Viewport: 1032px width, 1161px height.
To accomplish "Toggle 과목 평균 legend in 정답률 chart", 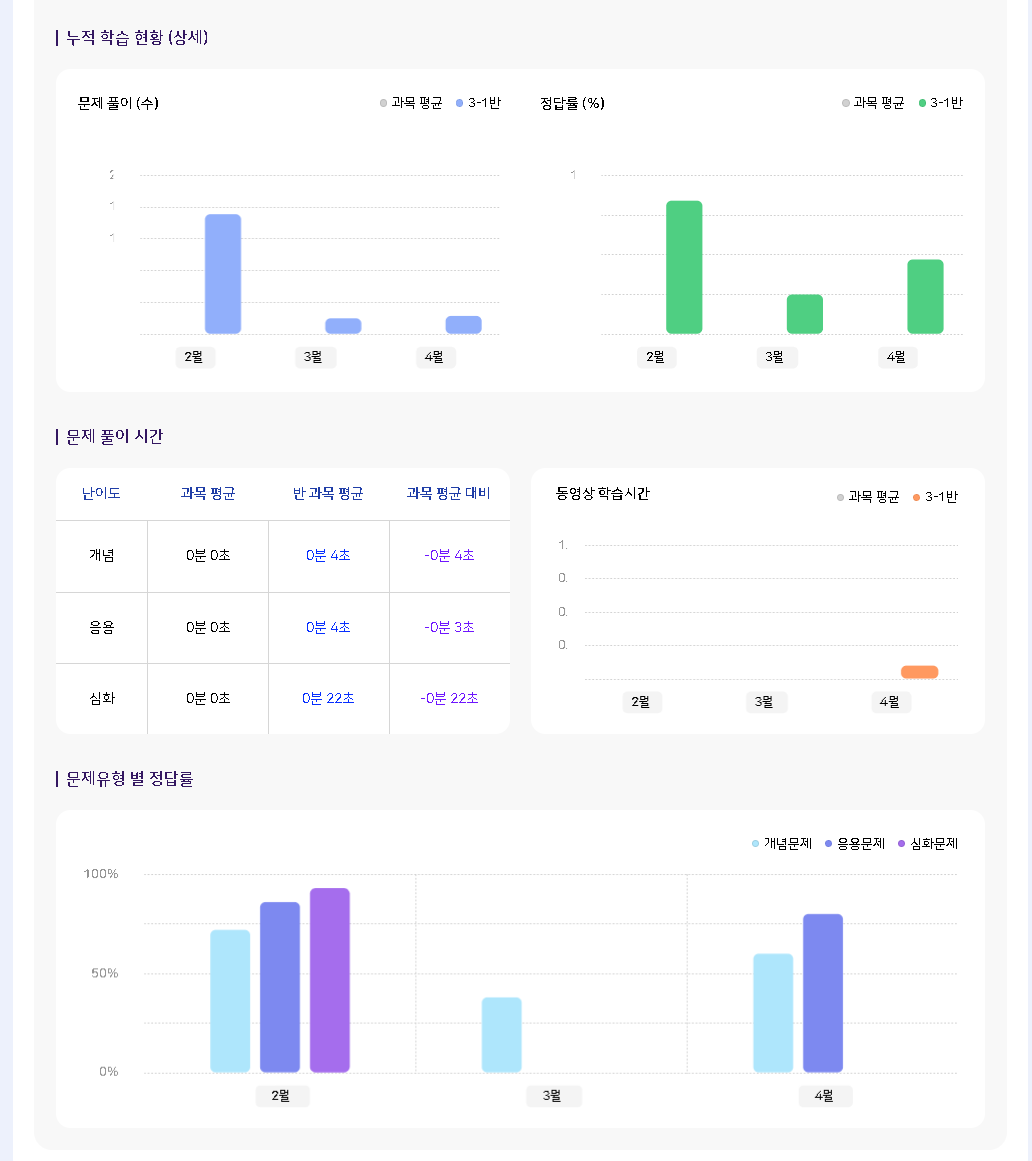I will point(873,103).
